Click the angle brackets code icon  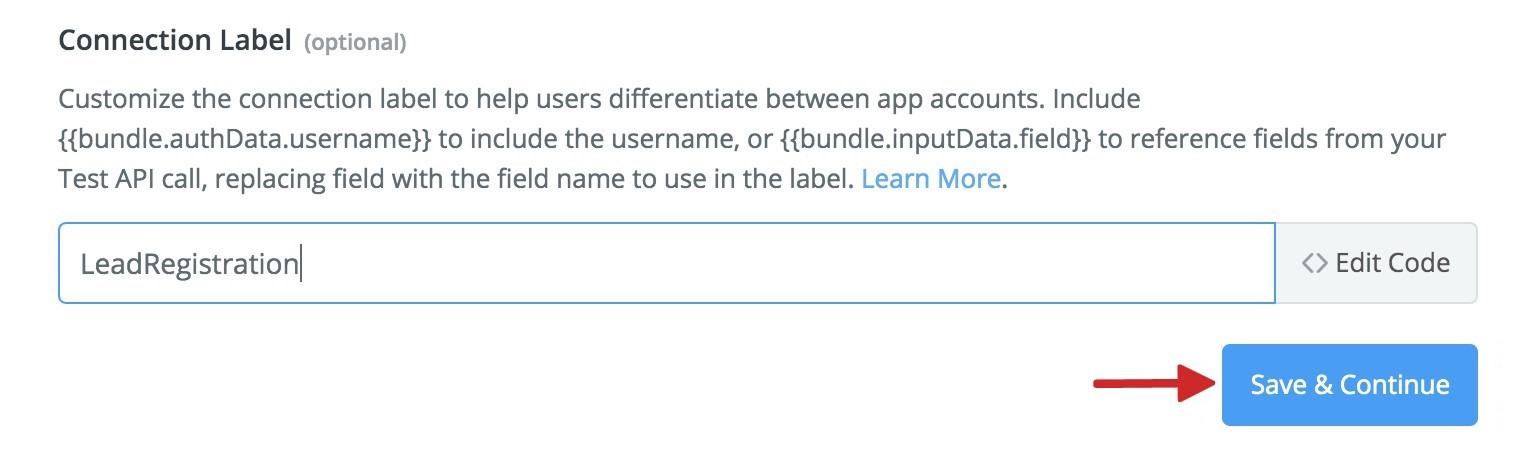click(1314, 263)
